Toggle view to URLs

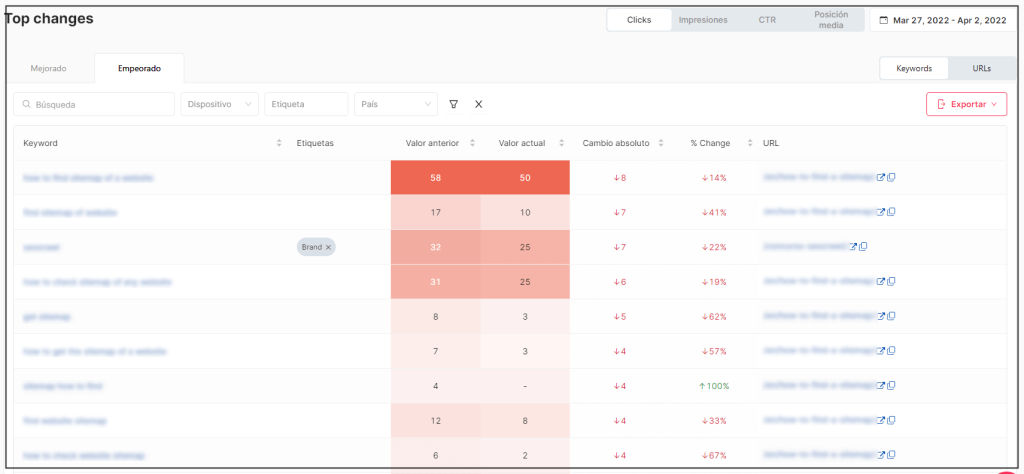click(x=981, y=68)
